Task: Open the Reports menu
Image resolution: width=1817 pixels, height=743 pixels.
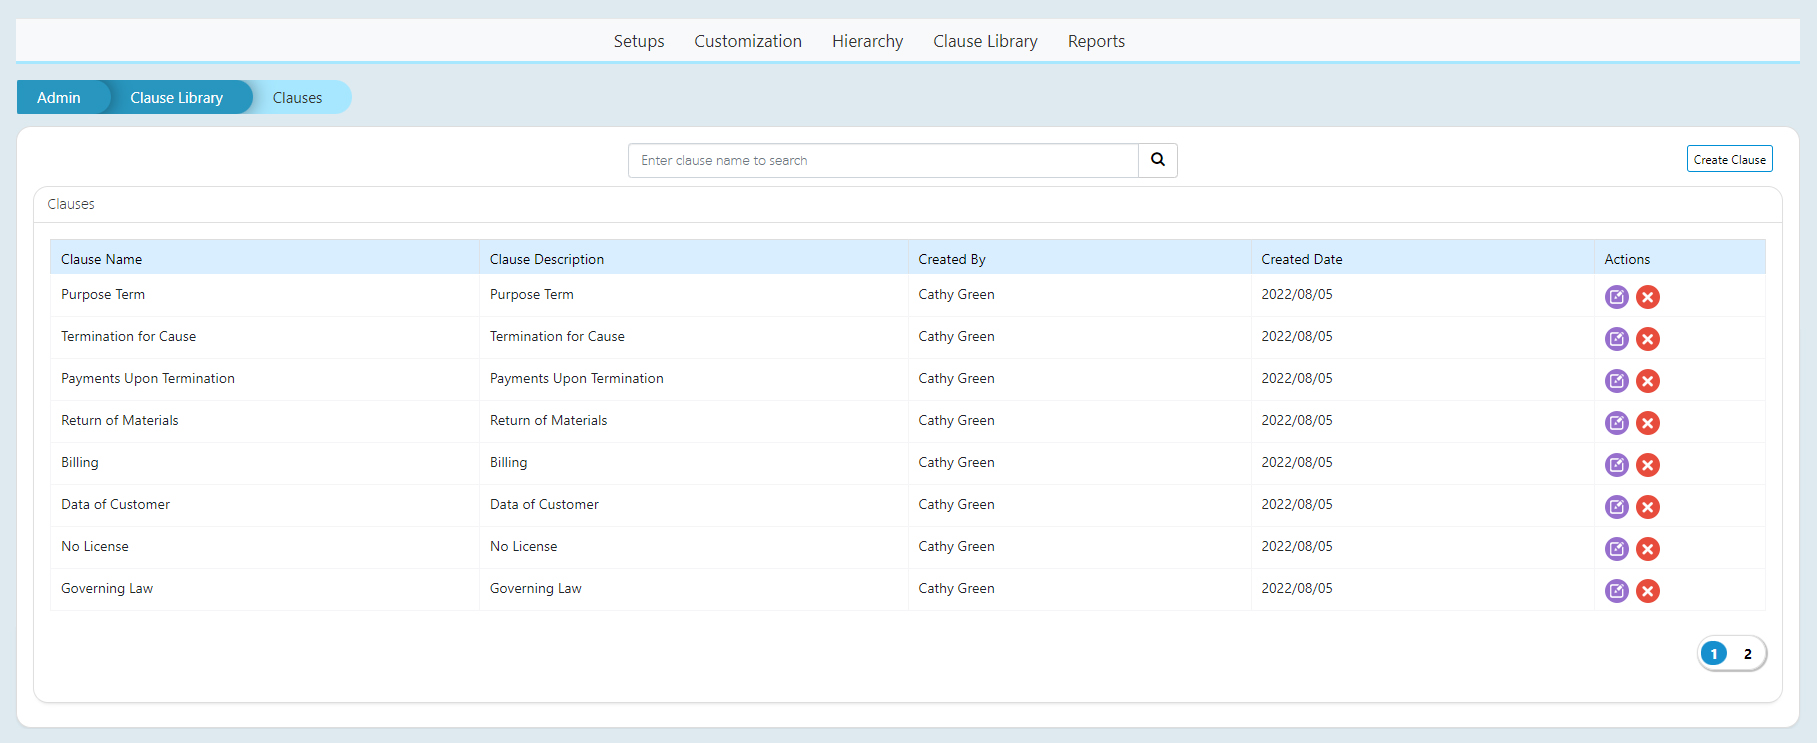Action: pos(1095,41)
